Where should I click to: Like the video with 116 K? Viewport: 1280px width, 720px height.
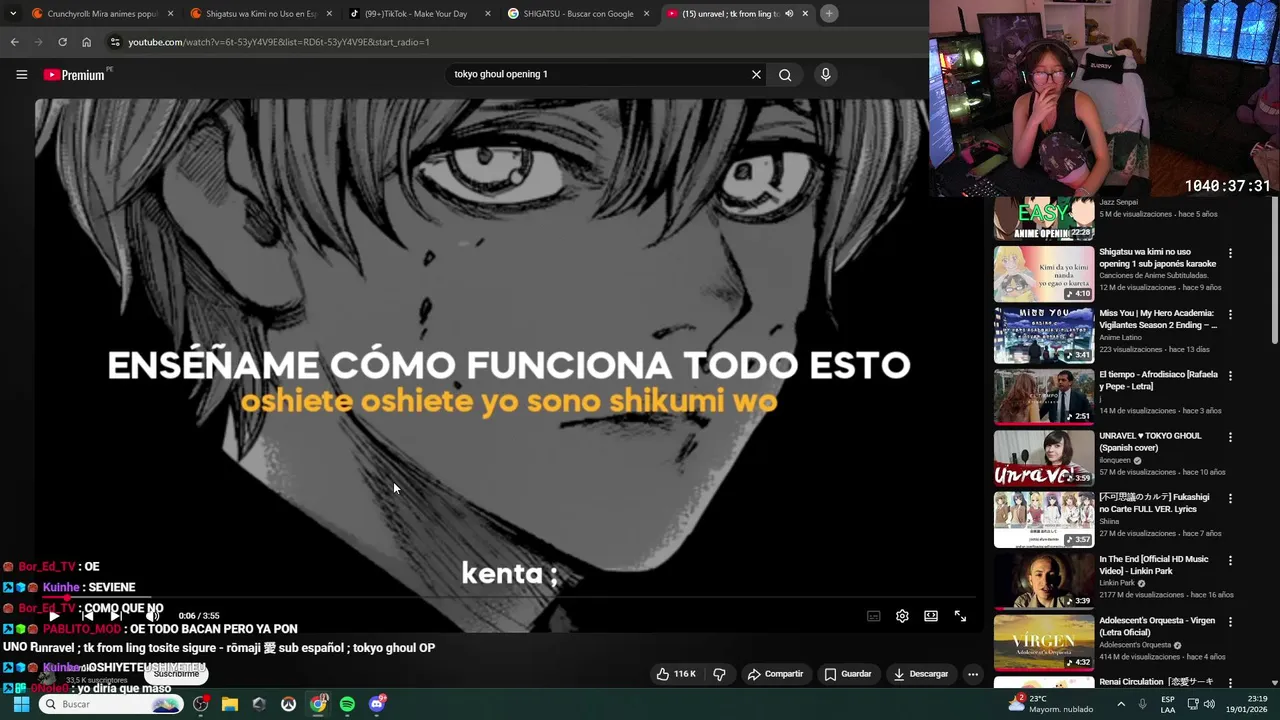(676, 674)
